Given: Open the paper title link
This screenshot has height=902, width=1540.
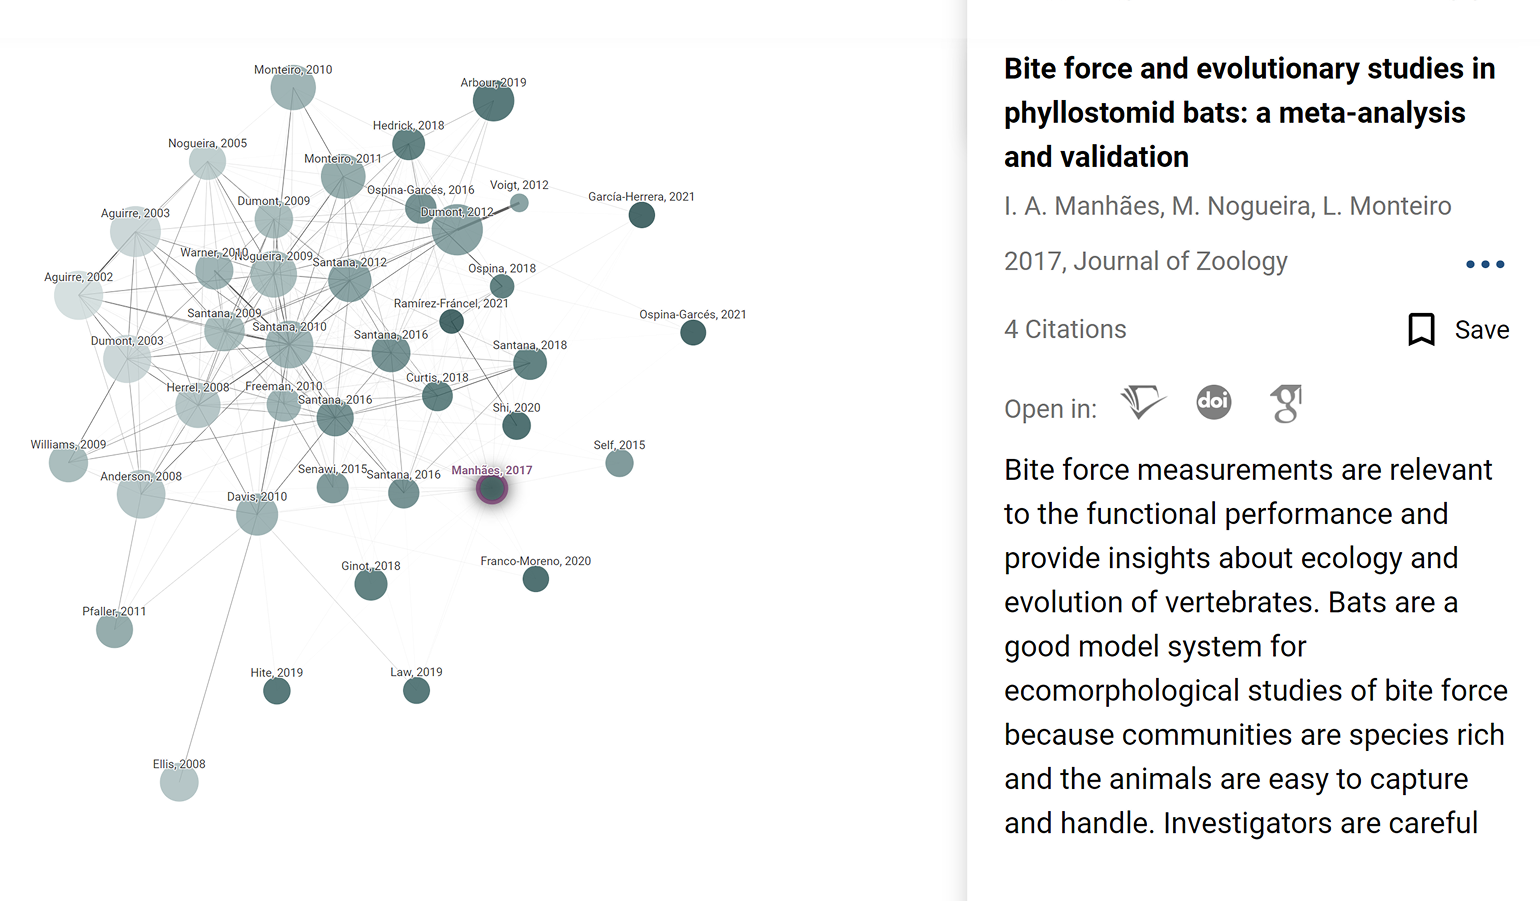Looking at the screenshot, I should [x=1249, y=112].
